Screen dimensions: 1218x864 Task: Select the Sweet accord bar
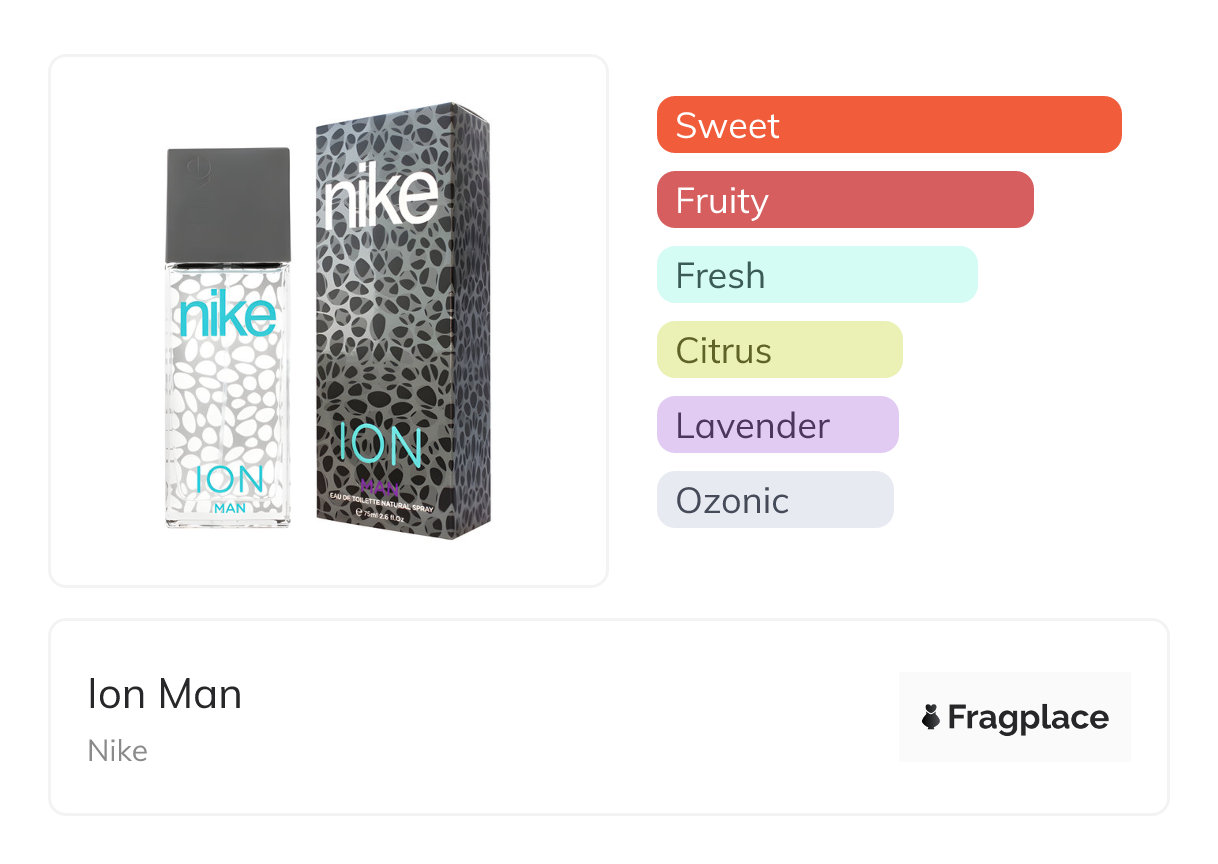pos(888,125)
